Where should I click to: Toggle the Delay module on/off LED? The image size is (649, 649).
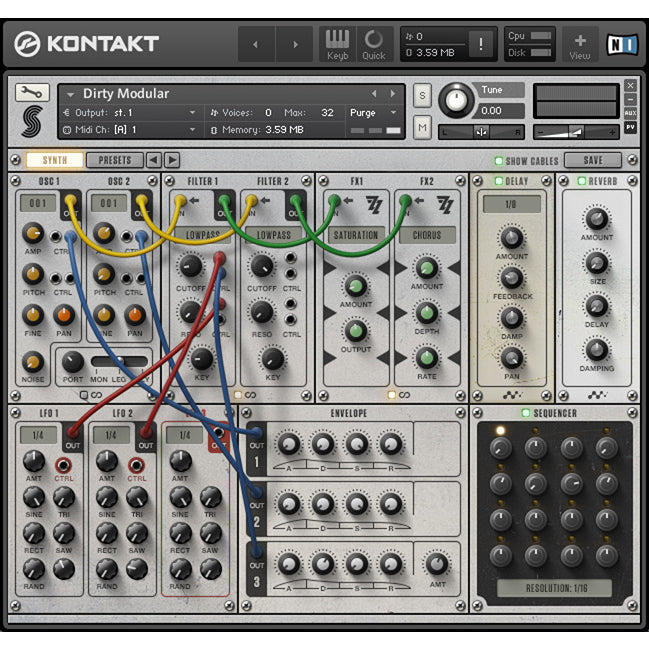499,181
